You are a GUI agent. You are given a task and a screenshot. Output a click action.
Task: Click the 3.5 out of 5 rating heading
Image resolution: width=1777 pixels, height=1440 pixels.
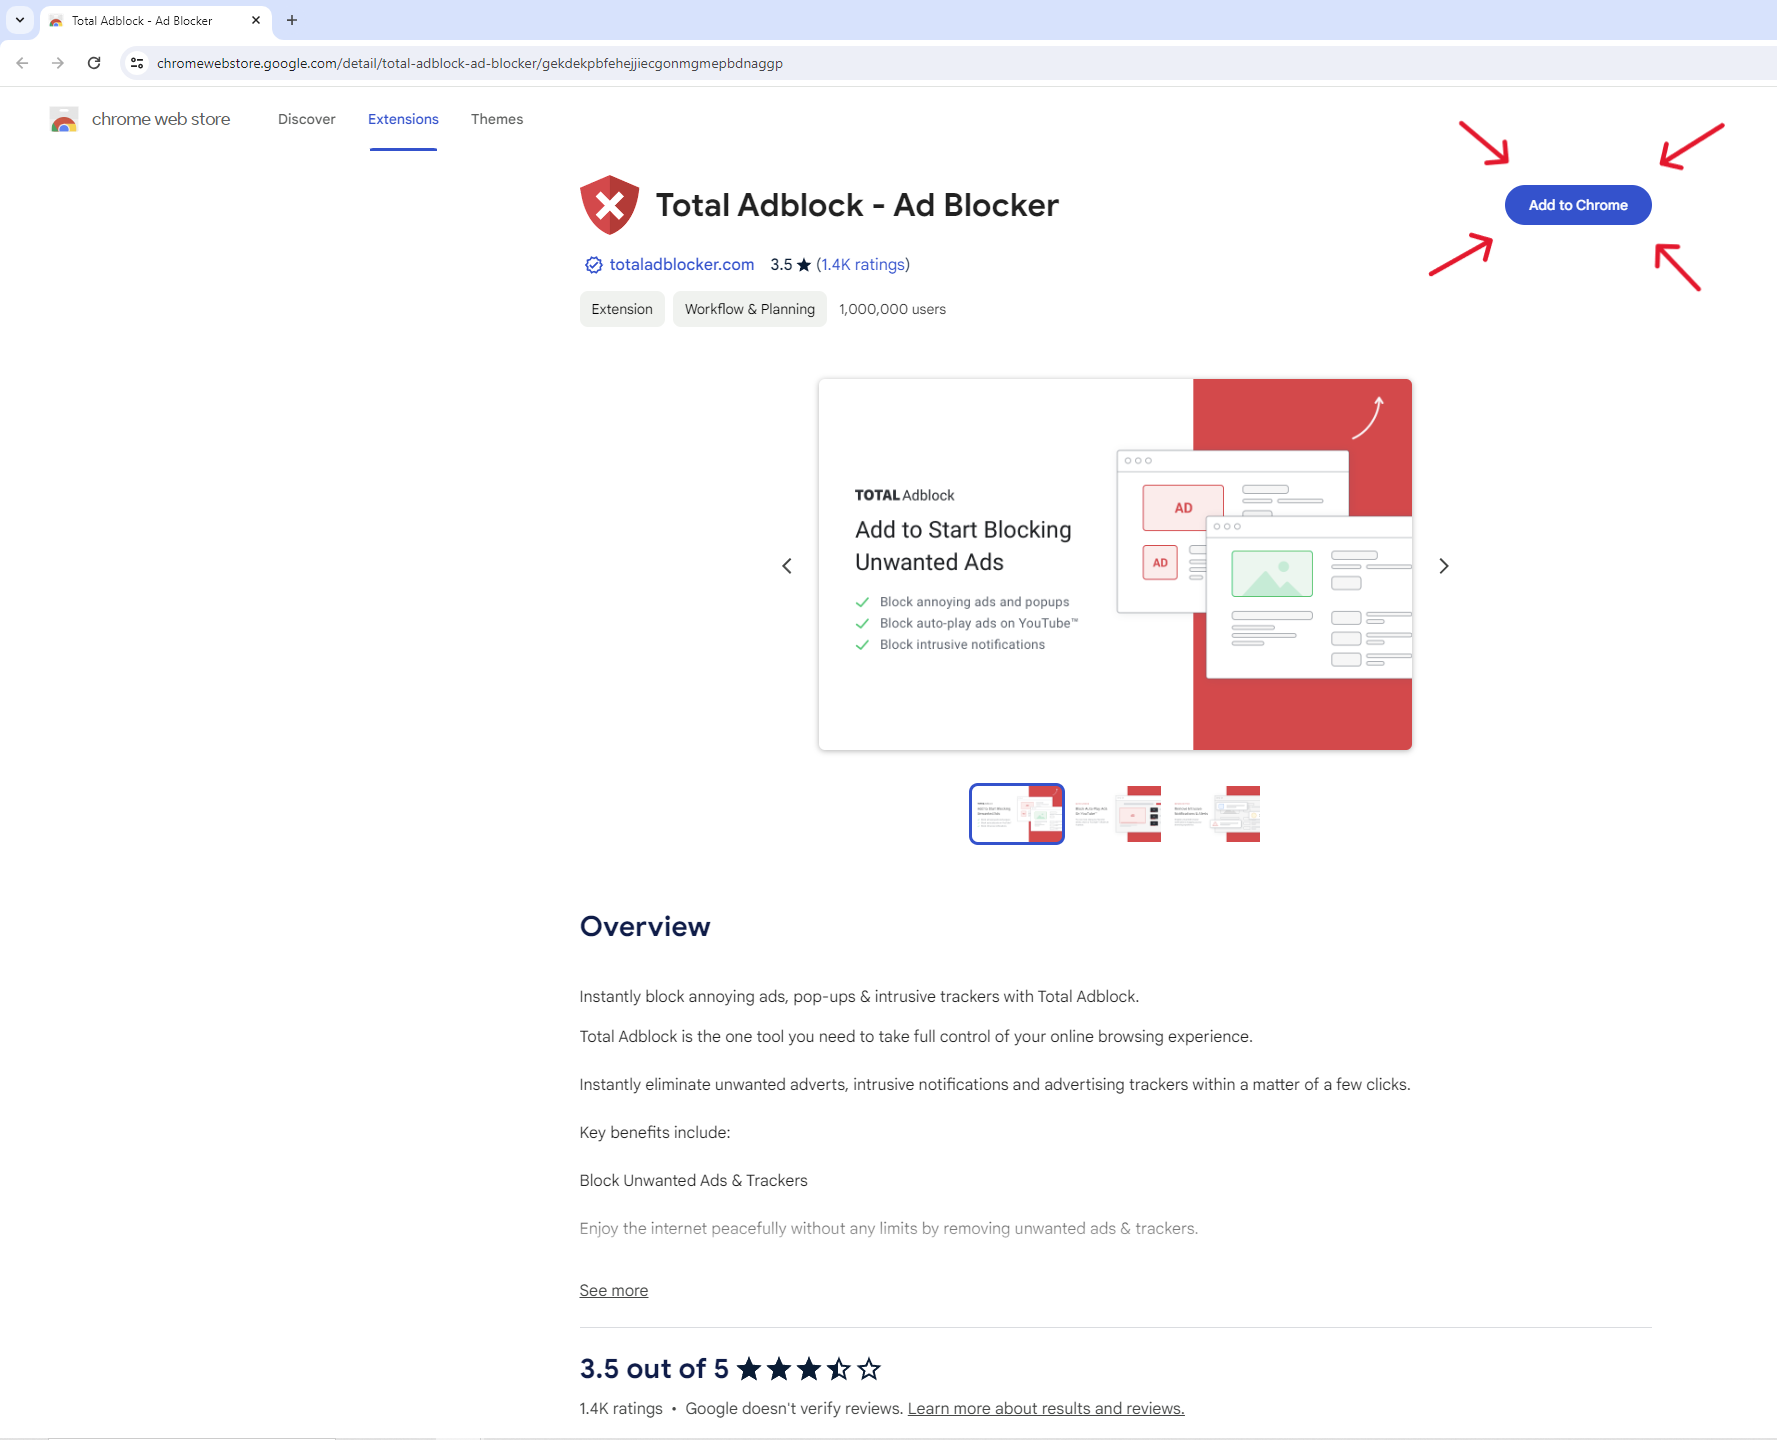pyautogui.click(x=654, y=1368)
